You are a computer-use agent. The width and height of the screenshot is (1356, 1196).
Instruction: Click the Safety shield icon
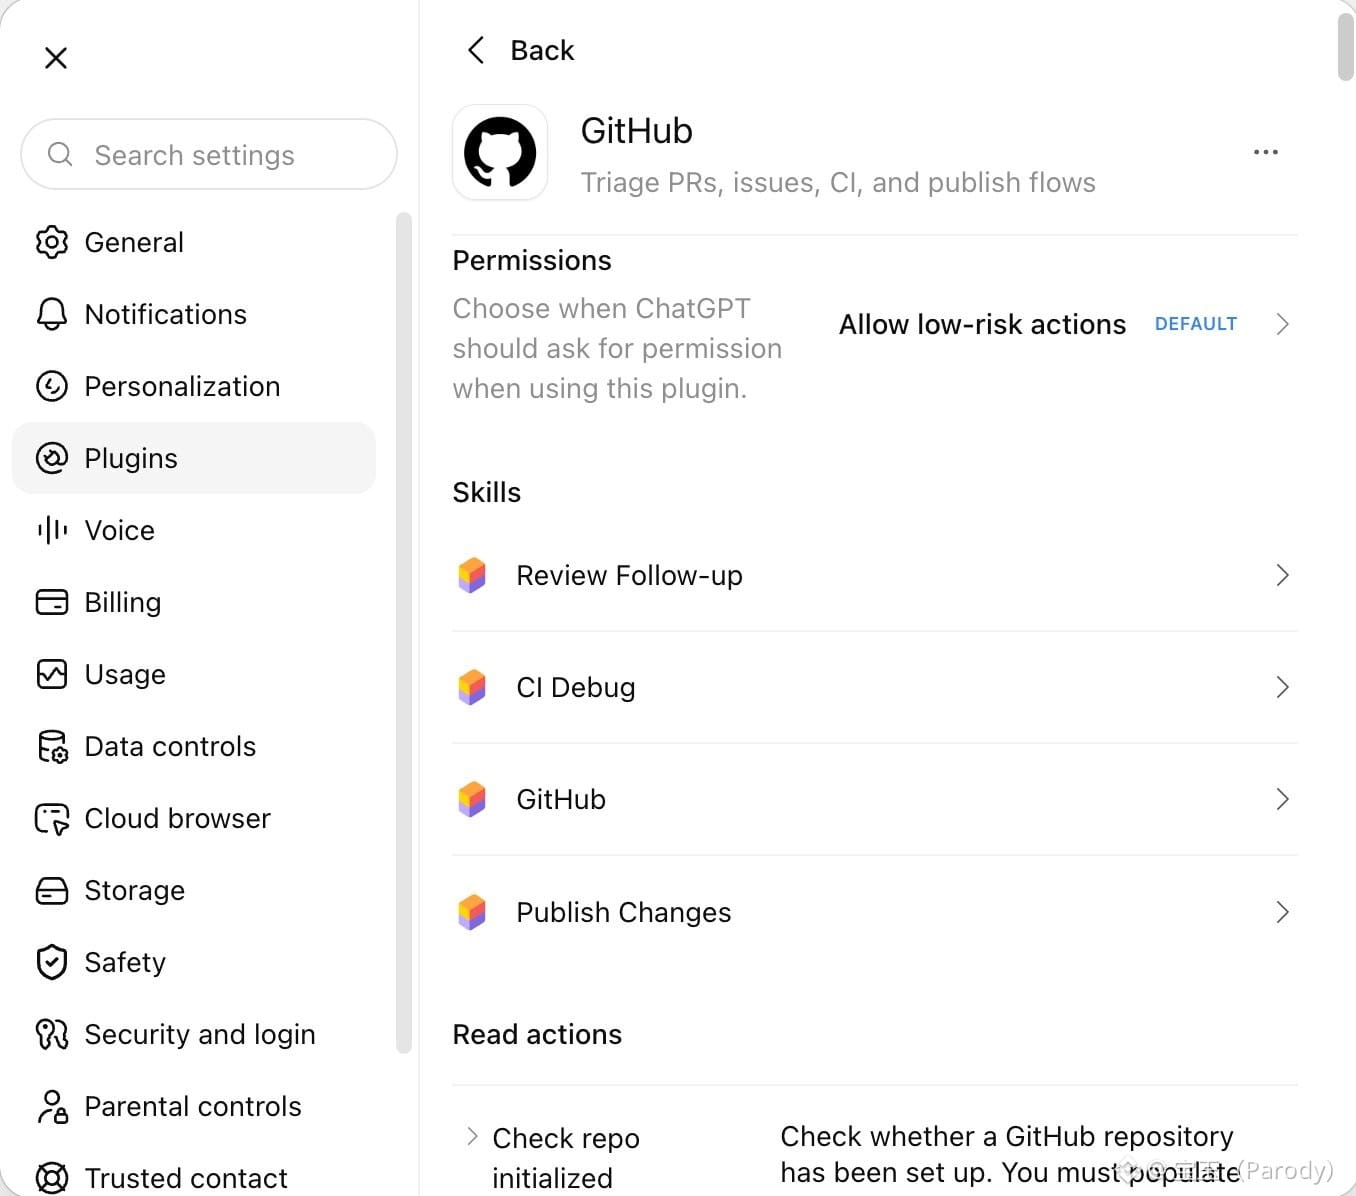tap(52, 962)
